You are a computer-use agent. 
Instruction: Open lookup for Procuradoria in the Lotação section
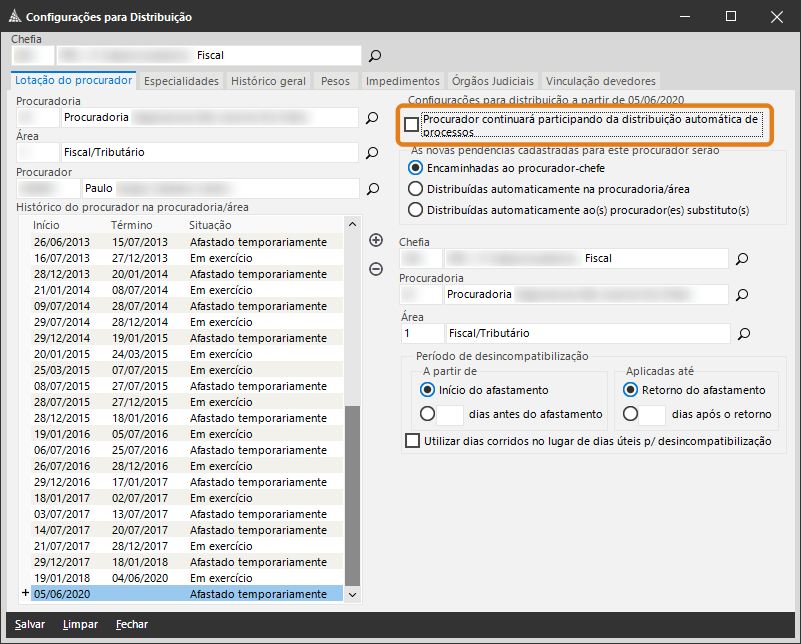click(x=372, y=118)
